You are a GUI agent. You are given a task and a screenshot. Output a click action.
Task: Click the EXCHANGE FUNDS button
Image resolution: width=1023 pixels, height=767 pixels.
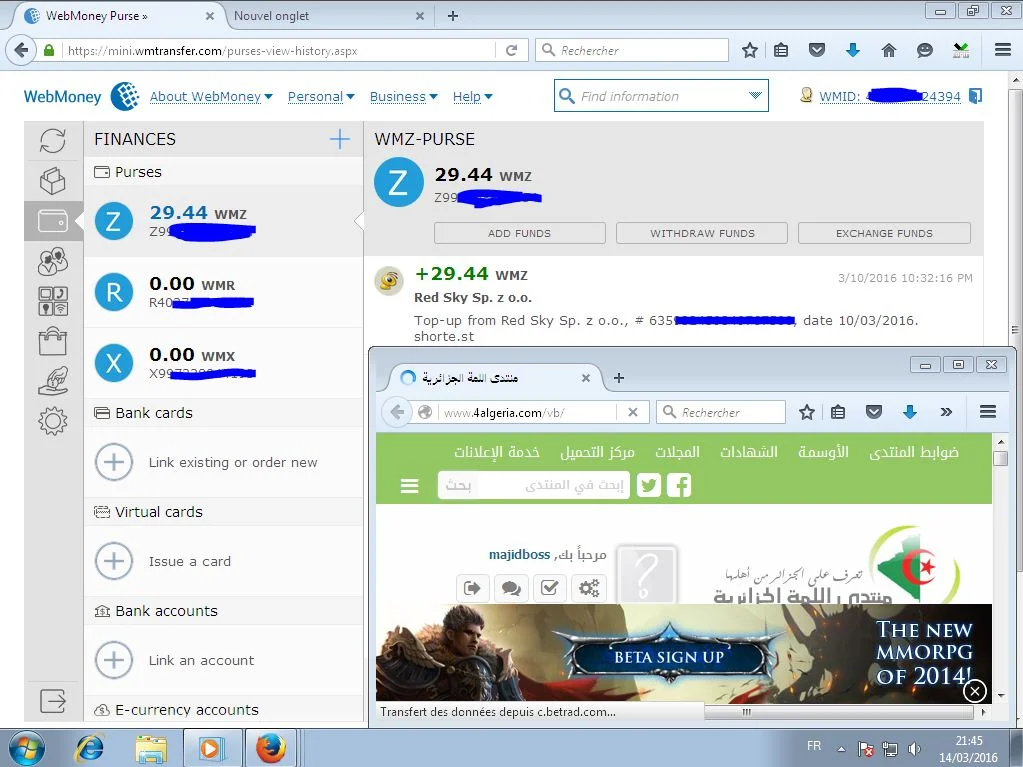(x=884, y=233)
